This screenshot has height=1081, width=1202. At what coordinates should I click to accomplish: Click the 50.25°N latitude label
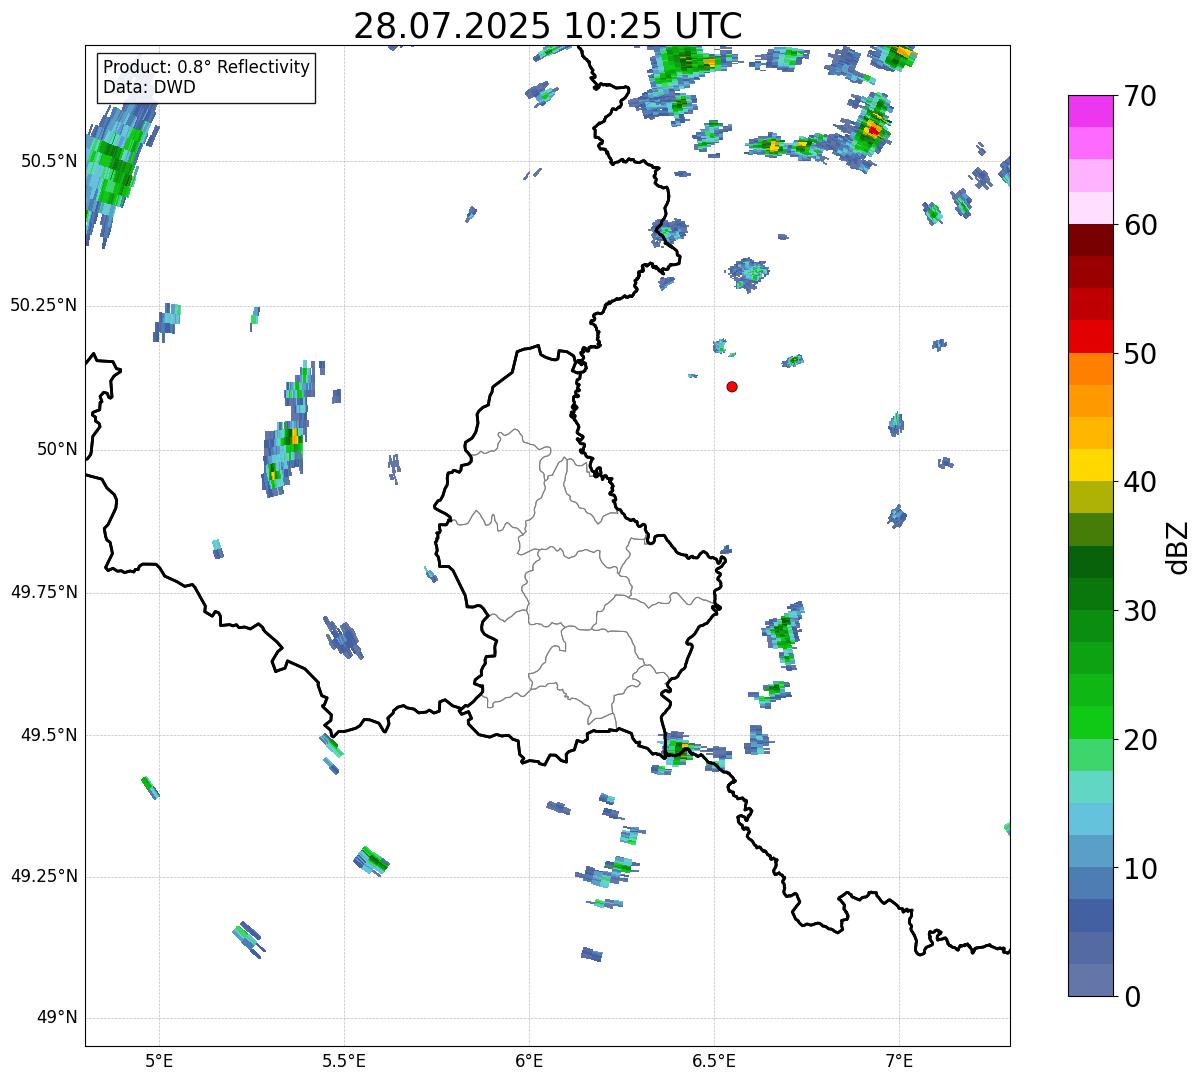tap(43, 305)
